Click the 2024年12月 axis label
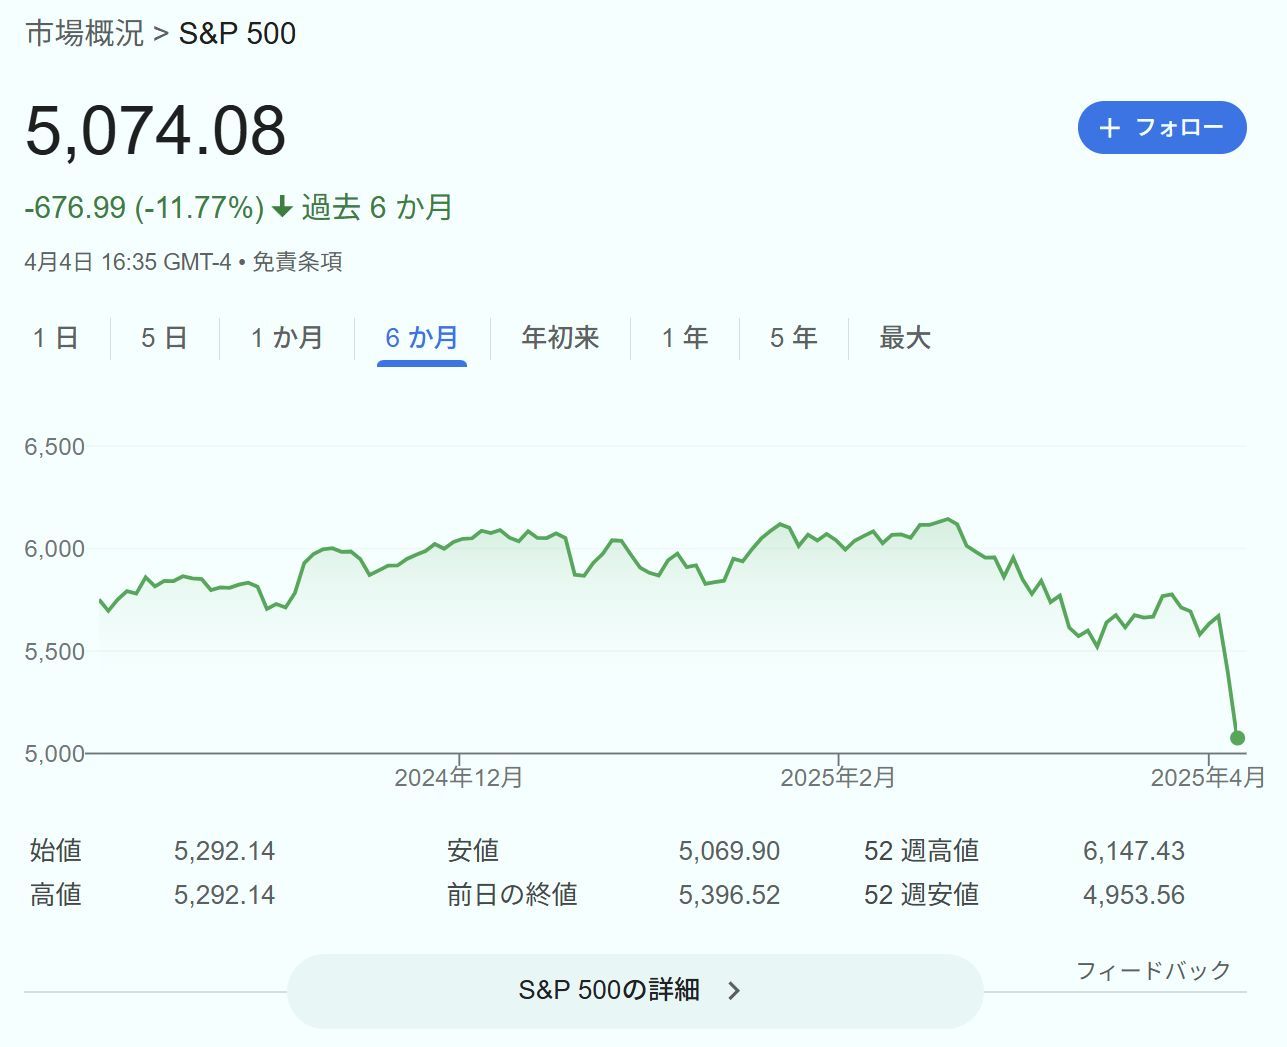The image size is (1287, 1047). click(x=459, y=777)
